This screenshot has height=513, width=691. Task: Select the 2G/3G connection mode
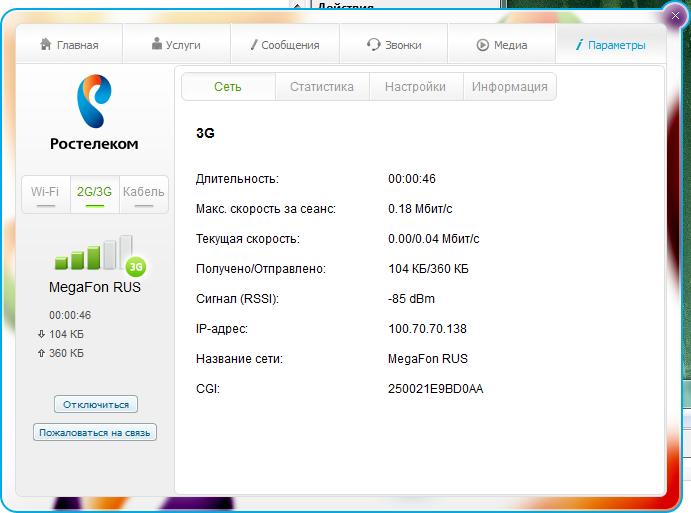94,193
